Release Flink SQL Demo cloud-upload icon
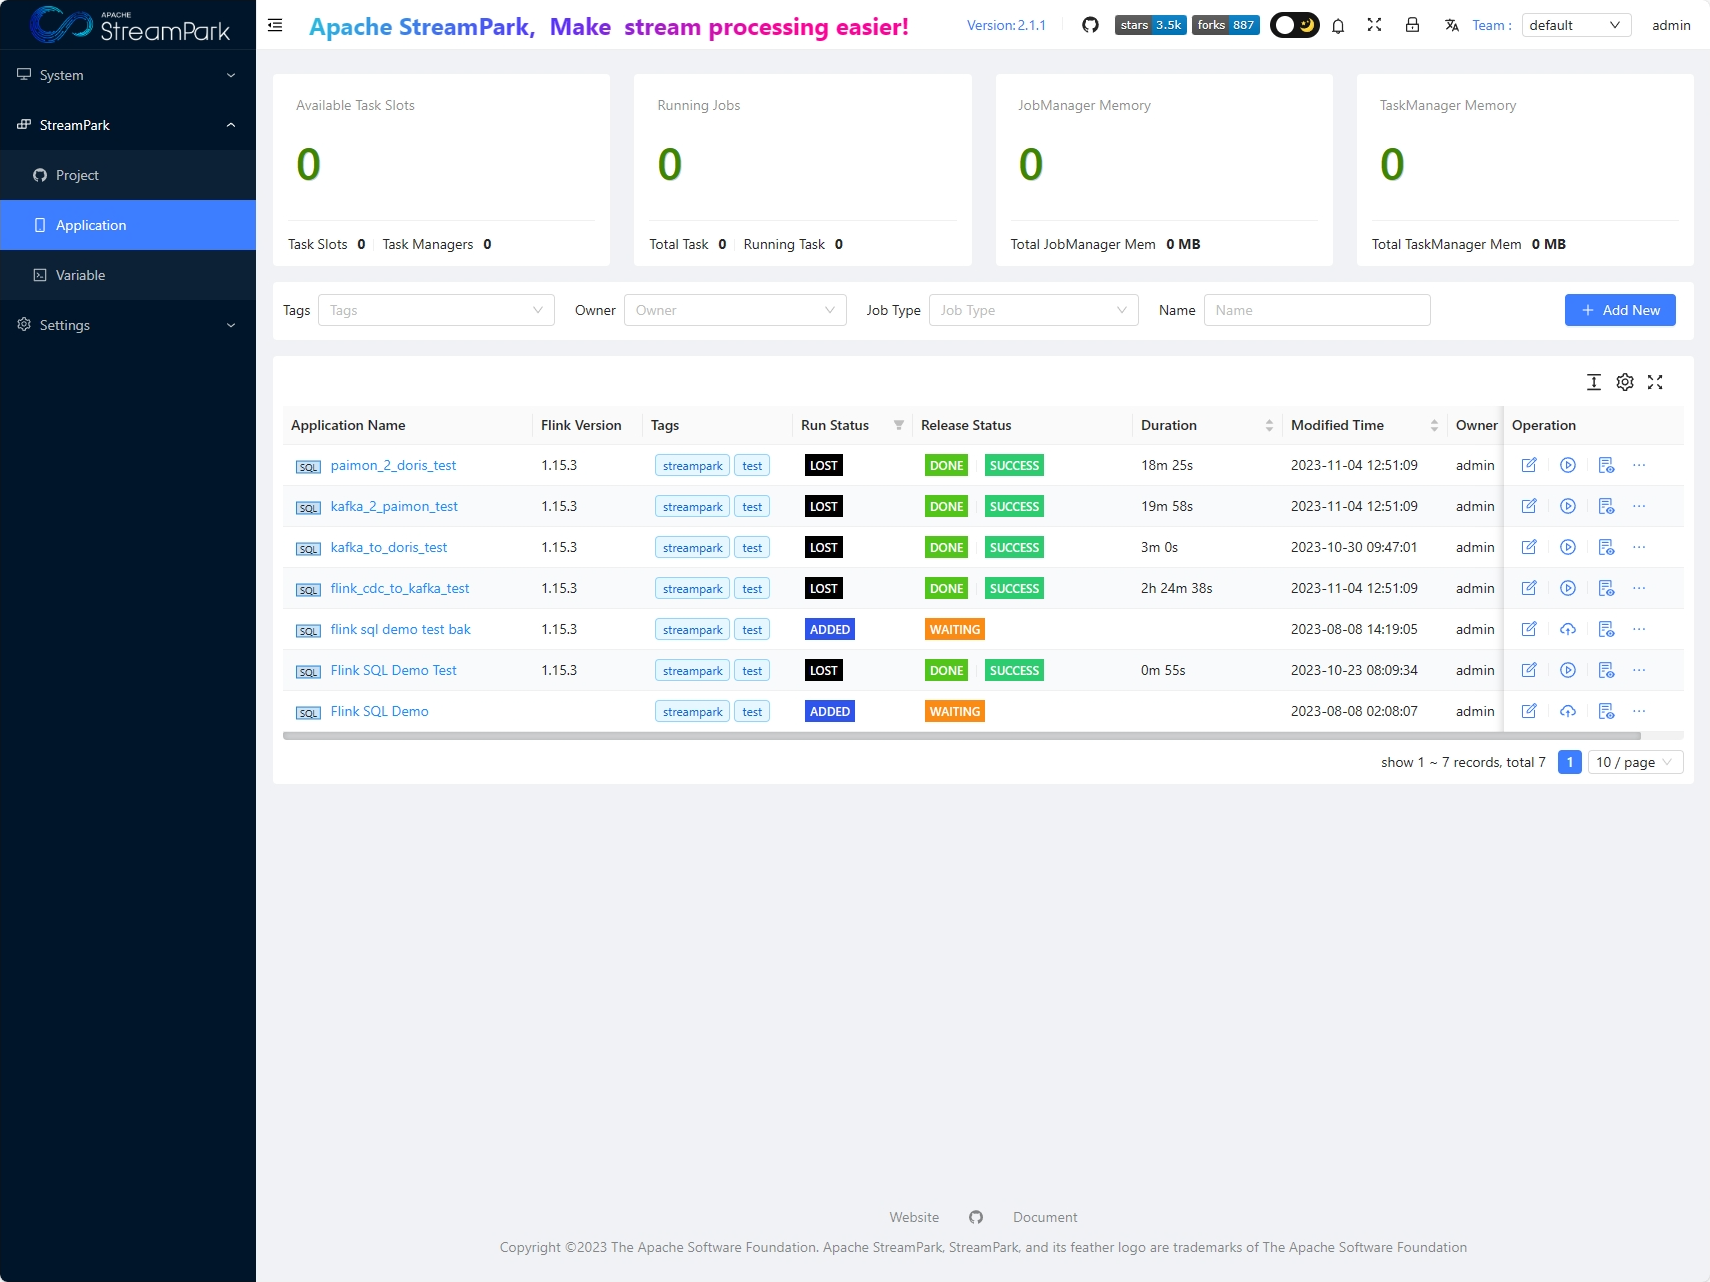Image resolution: width=1710 pixels, height=1282 pixels. (x=1568, y=711)
